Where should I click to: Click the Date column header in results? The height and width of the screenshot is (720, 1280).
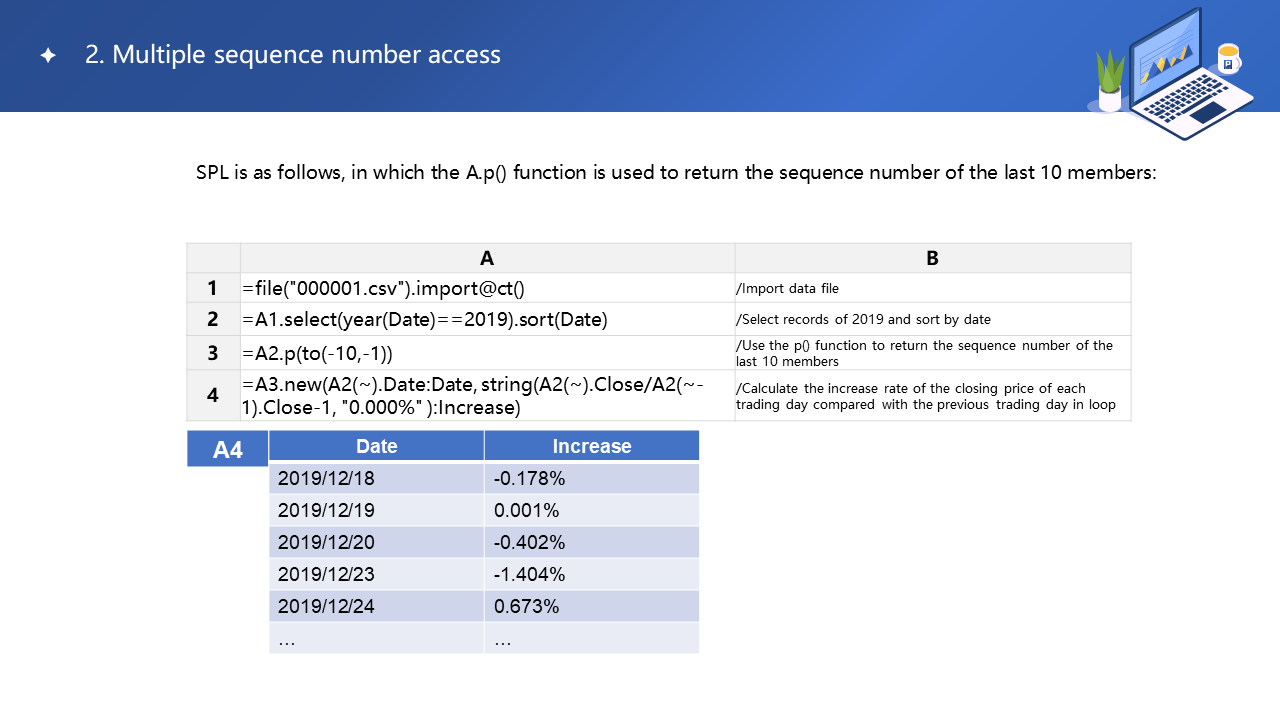click(376, 446)
